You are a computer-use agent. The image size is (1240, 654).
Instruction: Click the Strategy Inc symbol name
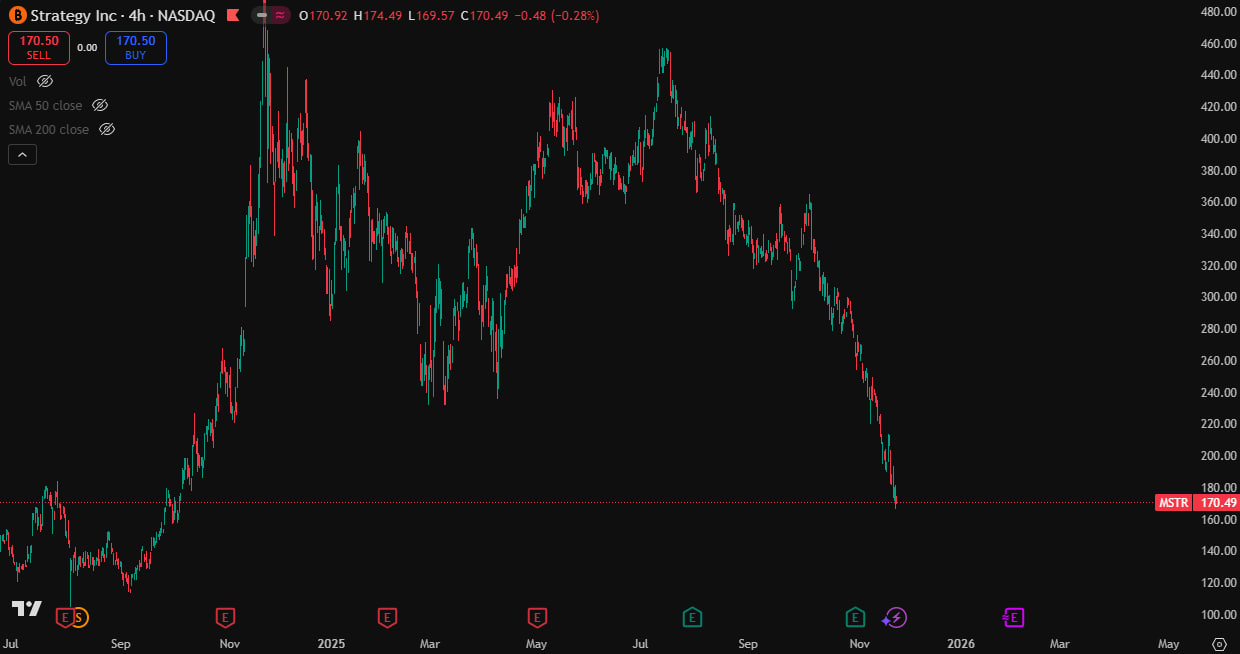[x=76, y=16]
